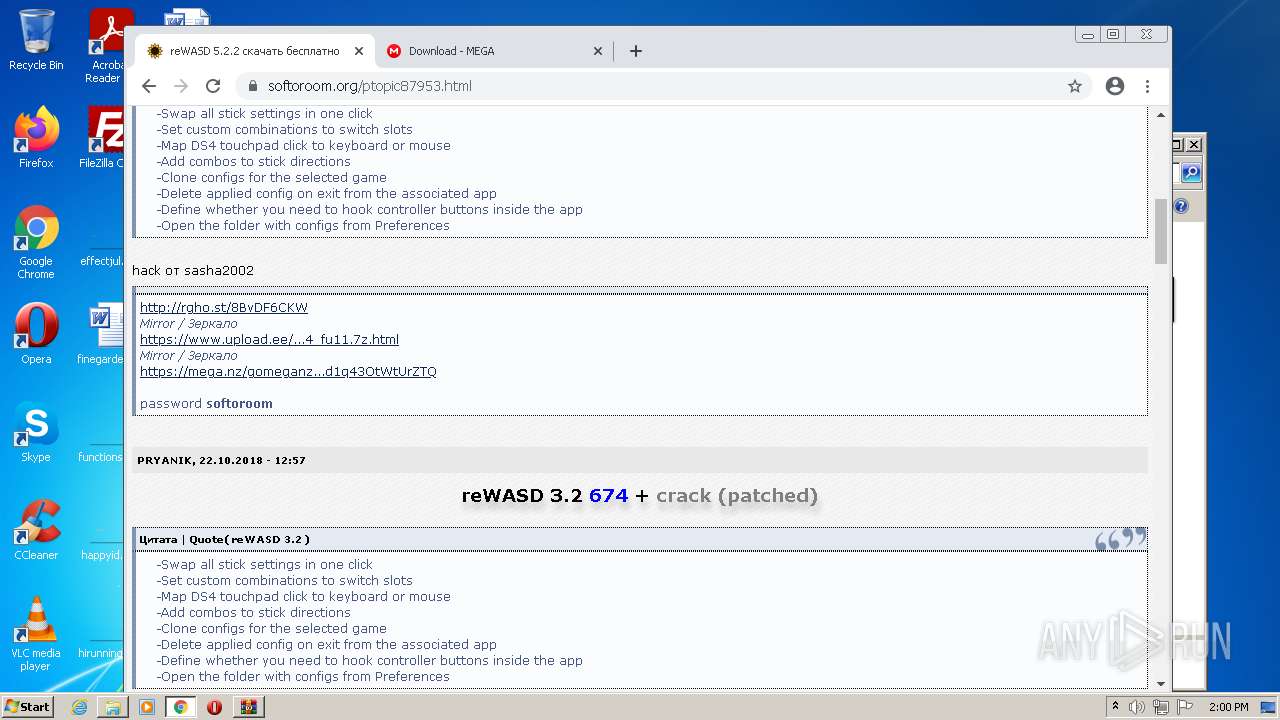Open the volume control tray icon
This screenshot has height=720, width=1280.
pyautogui.click(x=1139, y=707)
